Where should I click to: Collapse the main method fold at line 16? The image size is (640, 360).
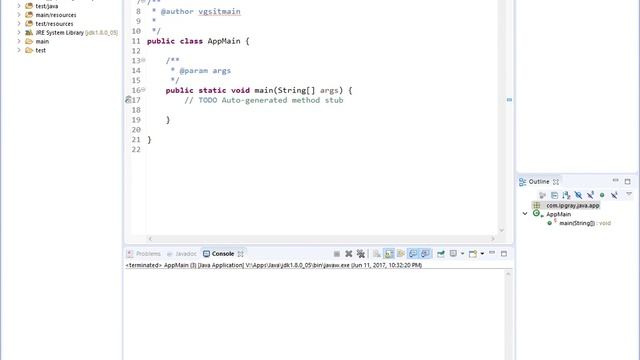(143, 90)
